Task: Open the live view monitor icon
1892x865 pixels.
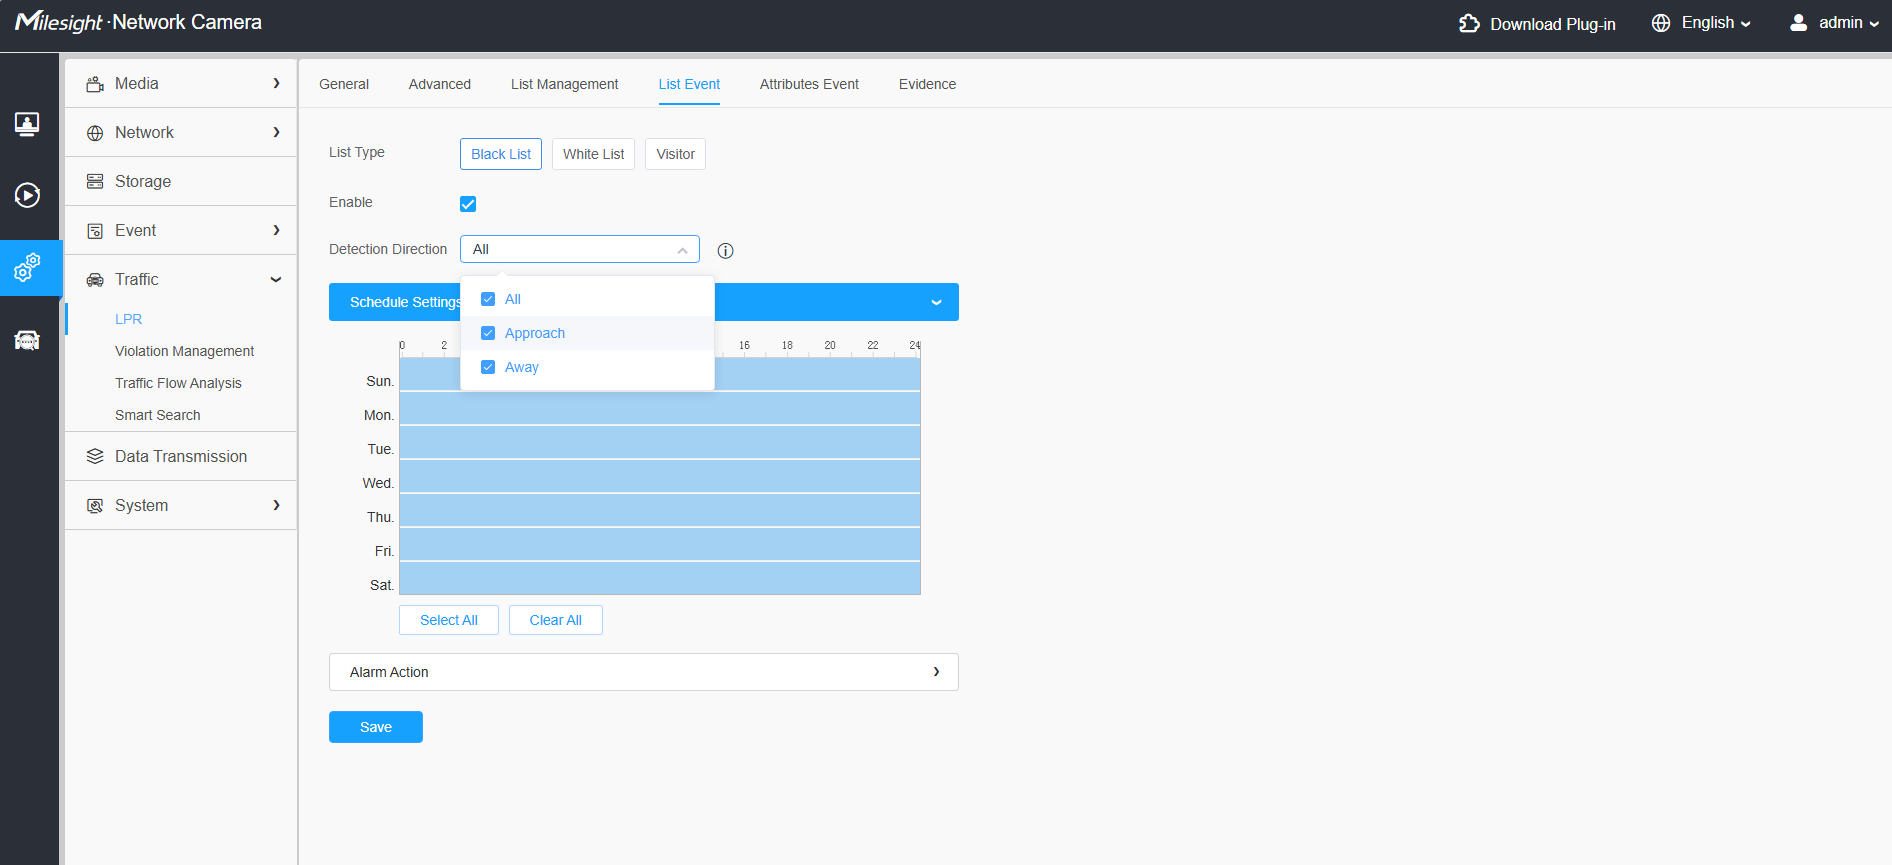Action: point(27,124)
